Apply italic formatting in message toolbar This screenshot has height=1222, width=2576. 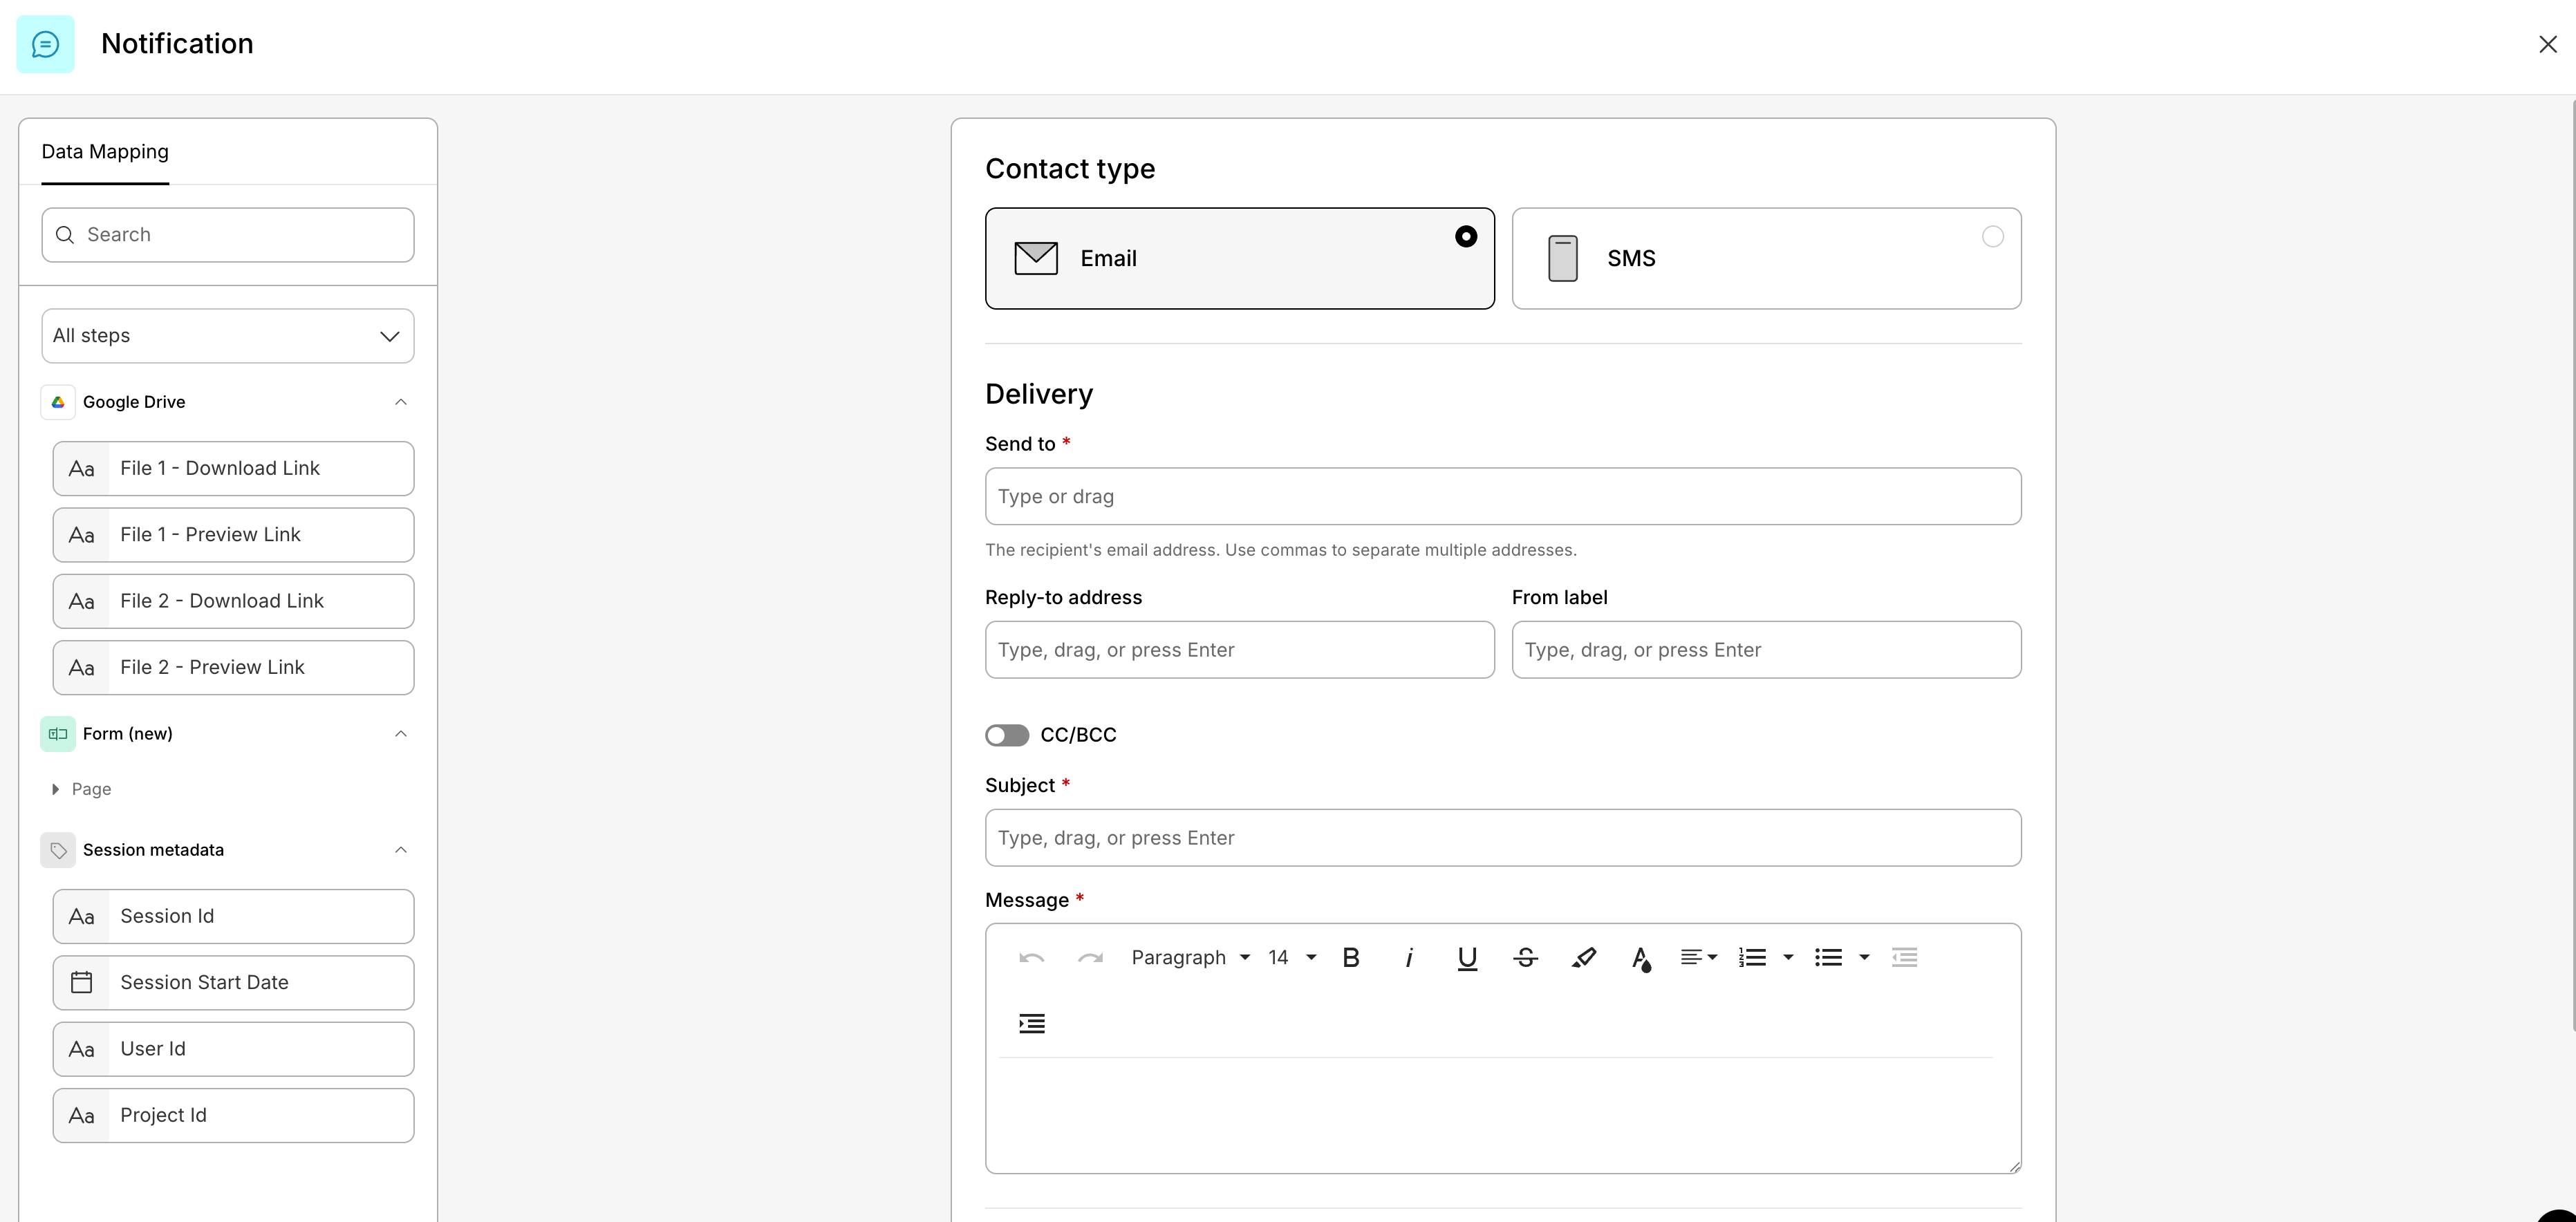tap(1408, 957)
